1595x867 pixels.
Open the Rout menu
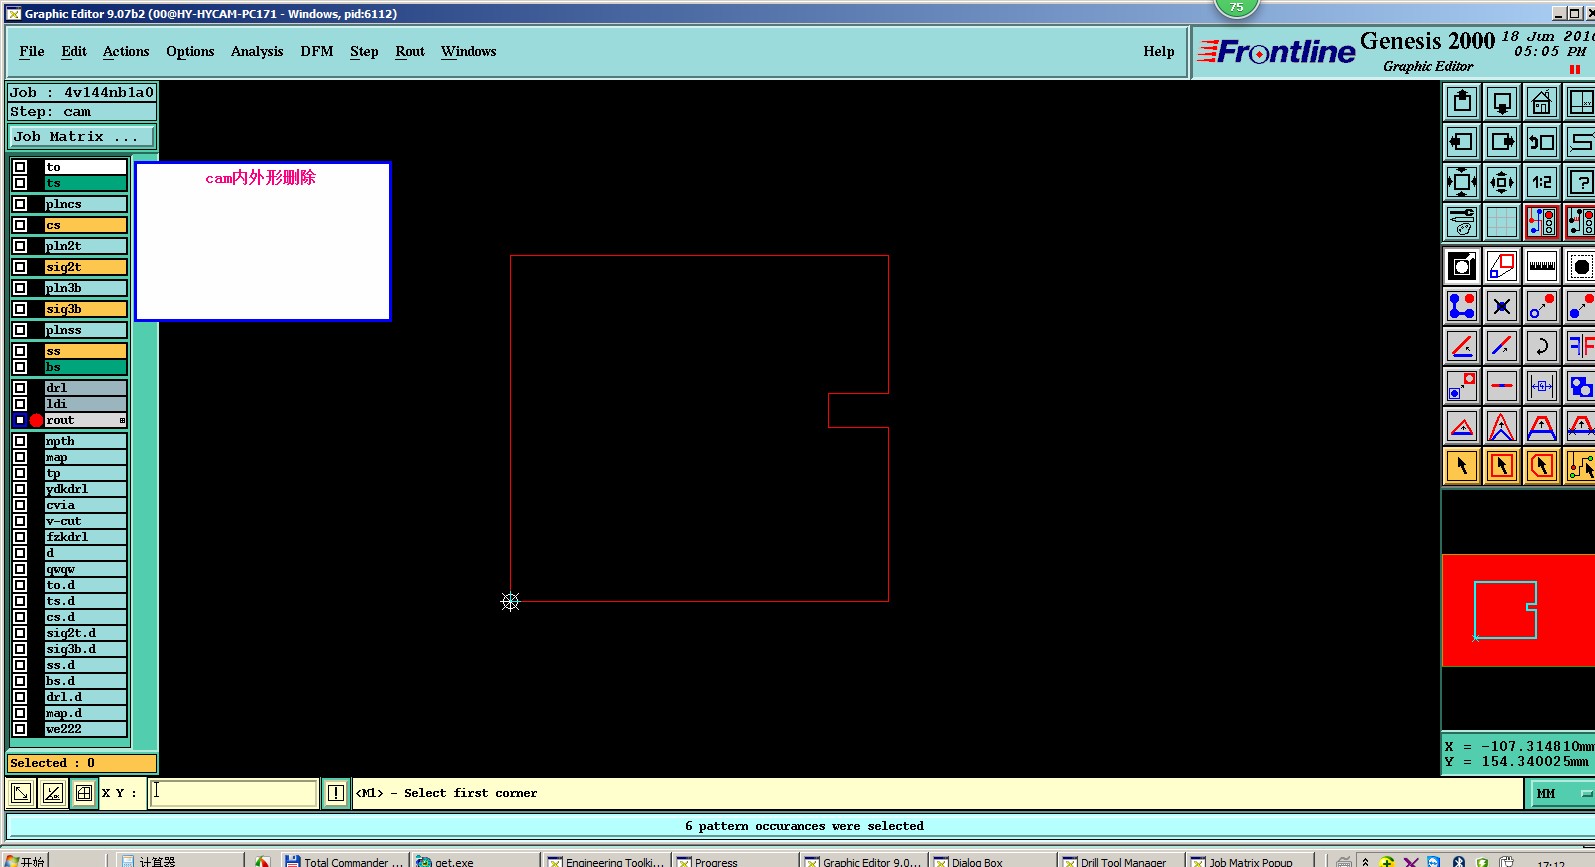coord(410,51)
